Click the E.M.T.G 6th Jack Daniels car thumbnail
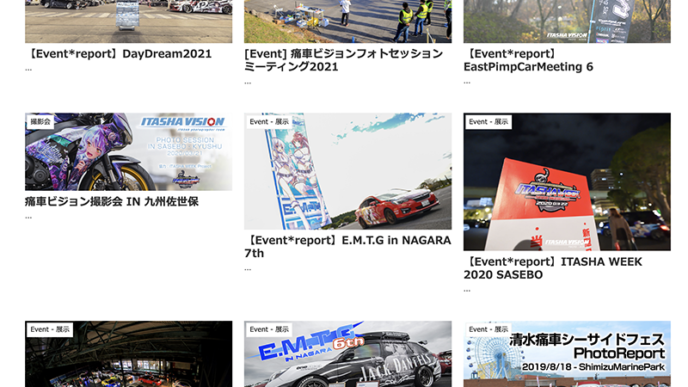Screen dimensions: 688x387 pyautogui.click(x=348, y=354)
